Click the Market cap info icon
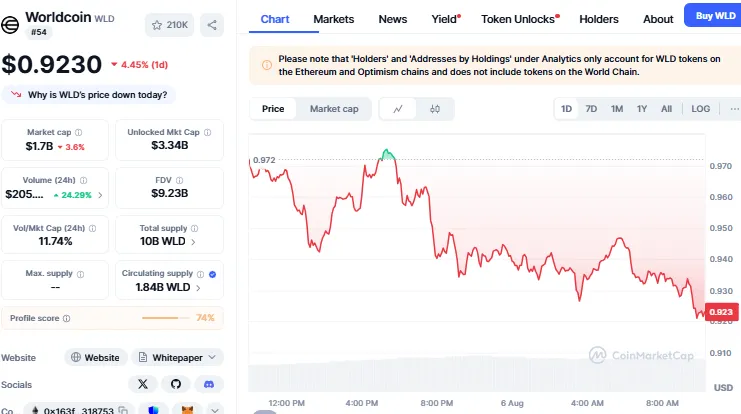741x414 pixels. pos(79,131)
